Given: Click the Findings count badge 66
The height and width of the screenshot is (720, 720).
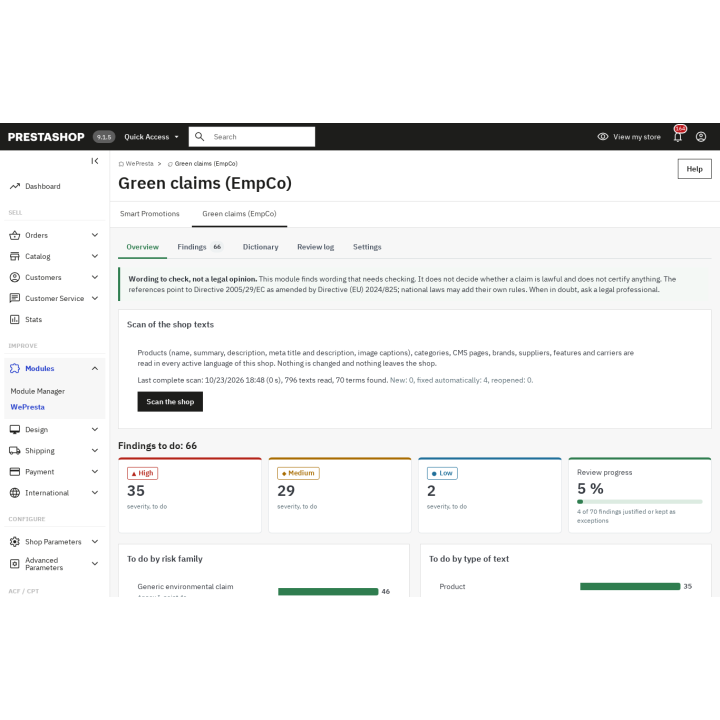Looking at the screenshot, I should 217,247.
